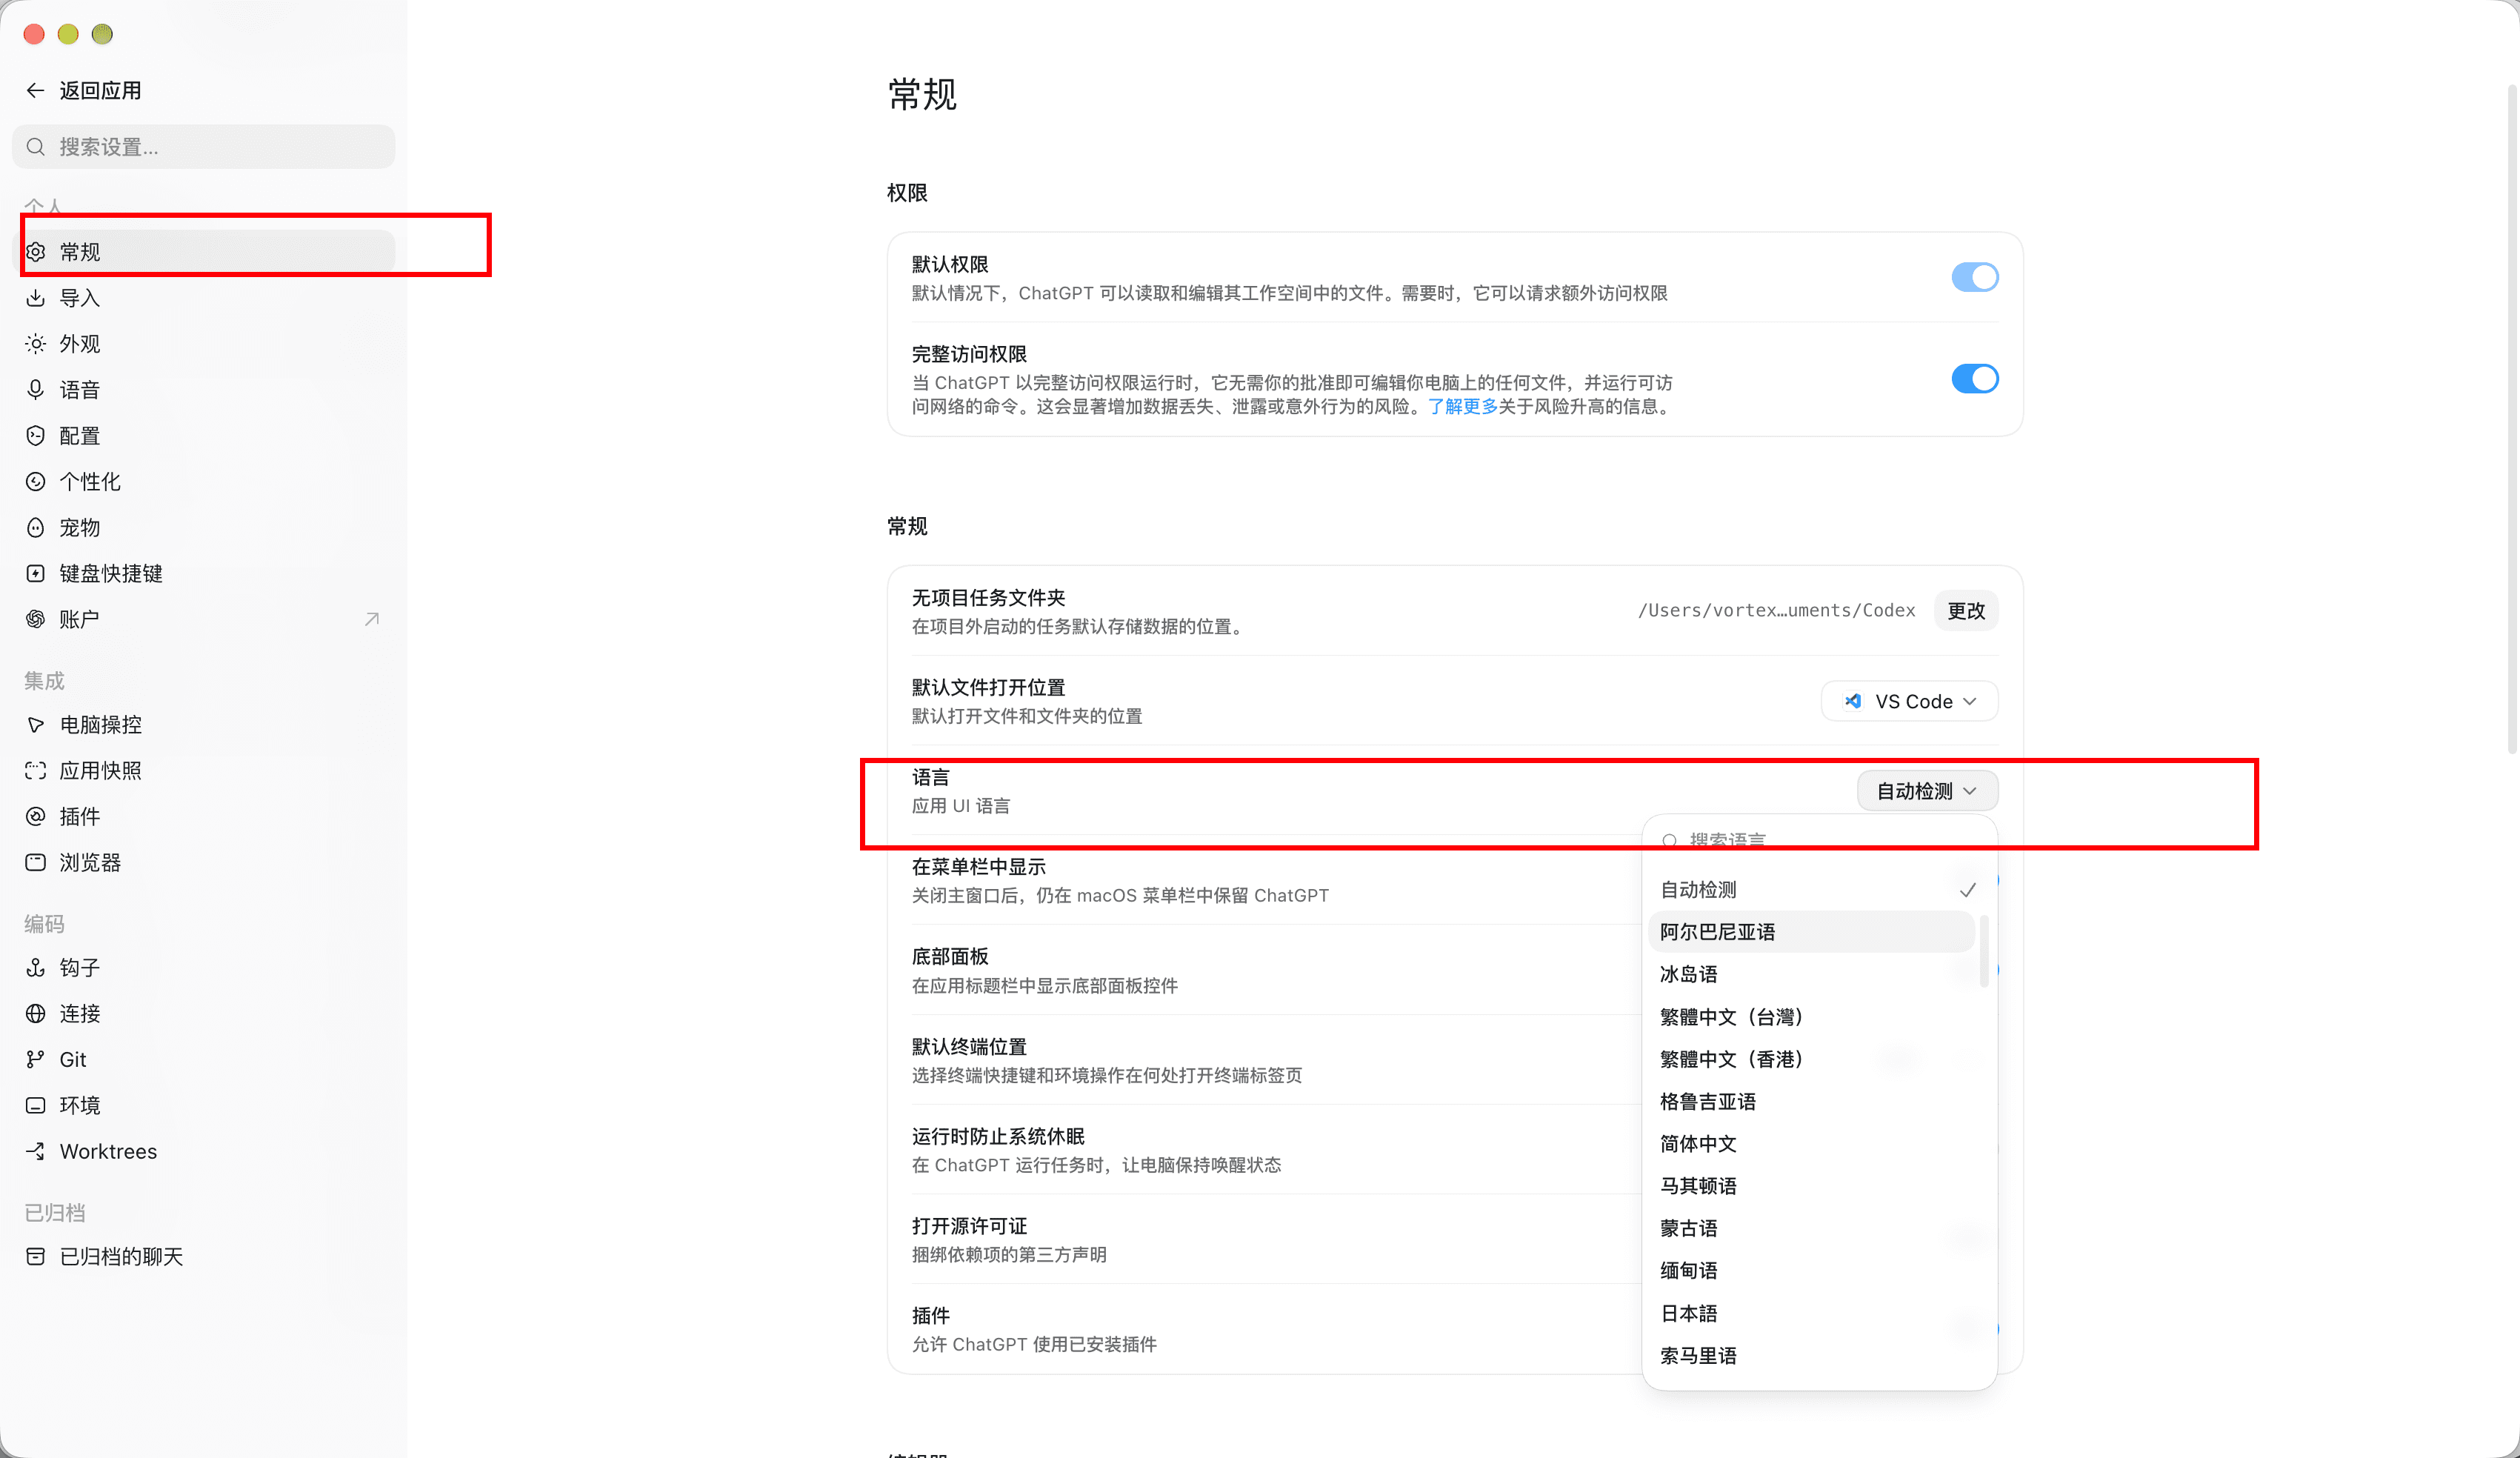This screenshot has width=2520, height=1458.
Task: Open the 了解更多 link
Action: pos(1462,407)
